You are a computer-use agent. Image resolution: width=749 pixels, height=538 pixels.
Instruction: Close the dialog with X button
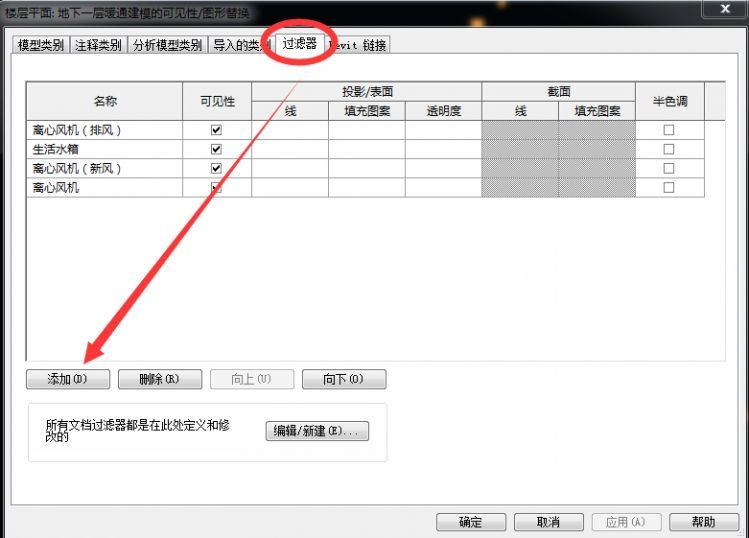point(725,9)
